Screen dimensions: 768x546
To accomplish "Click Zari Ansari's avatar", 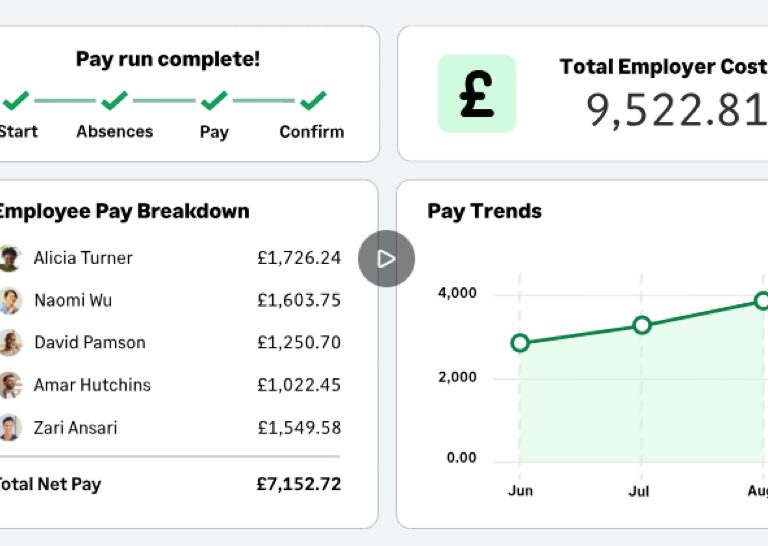I will point(9,427).
